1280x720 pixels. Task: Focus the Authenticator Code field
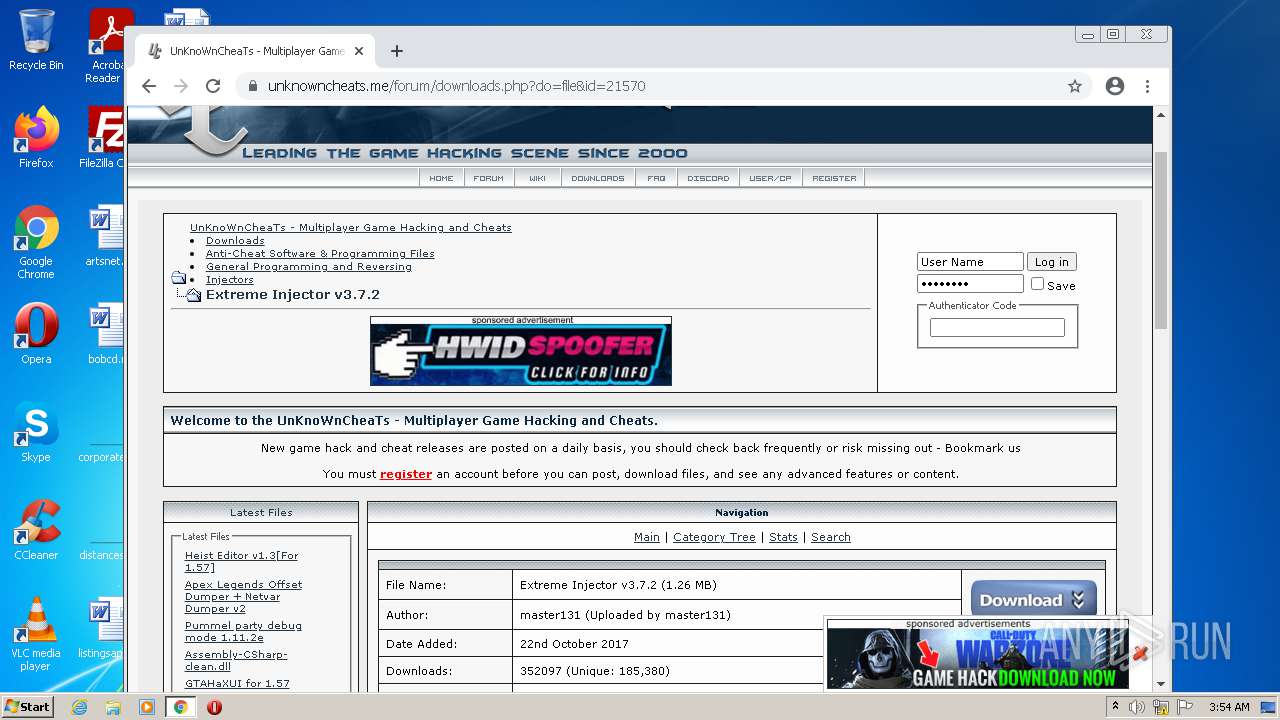pos(997,327)
